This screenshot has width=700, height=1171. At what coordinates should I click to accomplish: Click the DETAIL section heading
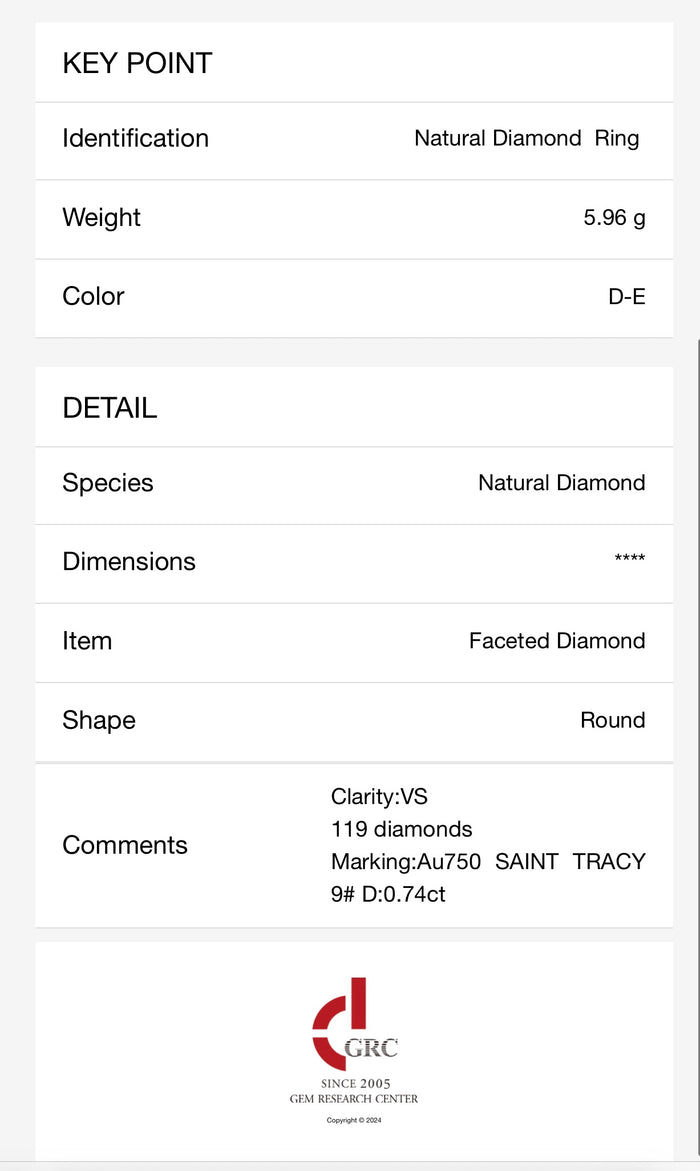coord(109,408)
